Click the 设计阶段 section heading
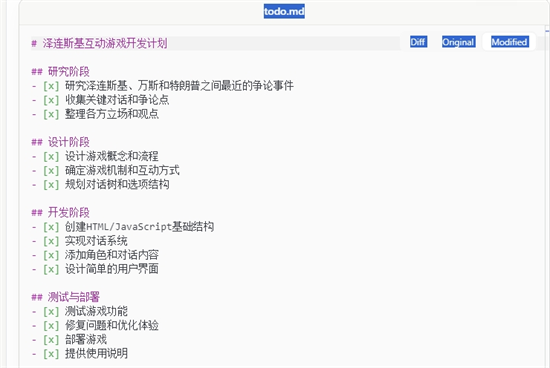 point(69,142)
